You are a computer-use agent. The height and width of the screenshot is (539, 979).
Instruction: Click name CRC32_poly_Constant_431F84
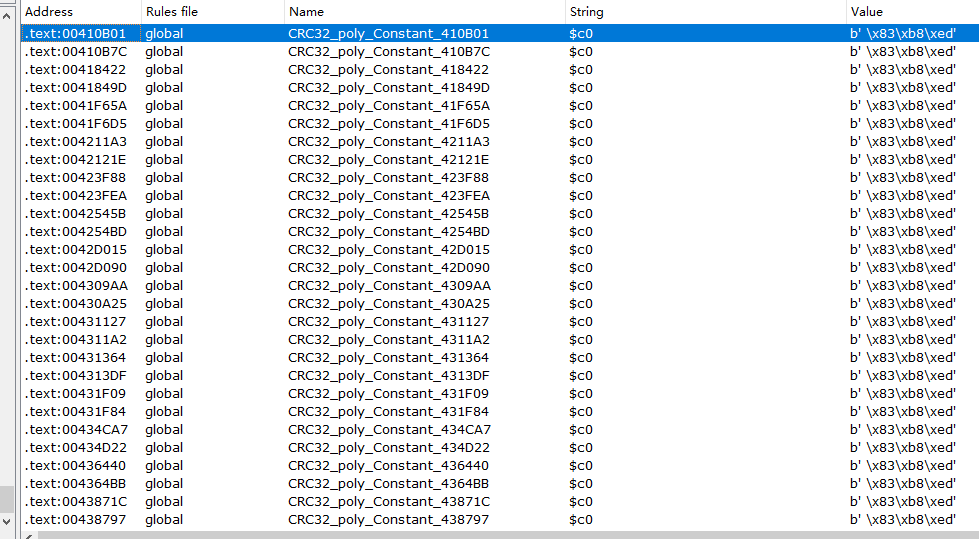pyautogui.click(x=389, y=412)
